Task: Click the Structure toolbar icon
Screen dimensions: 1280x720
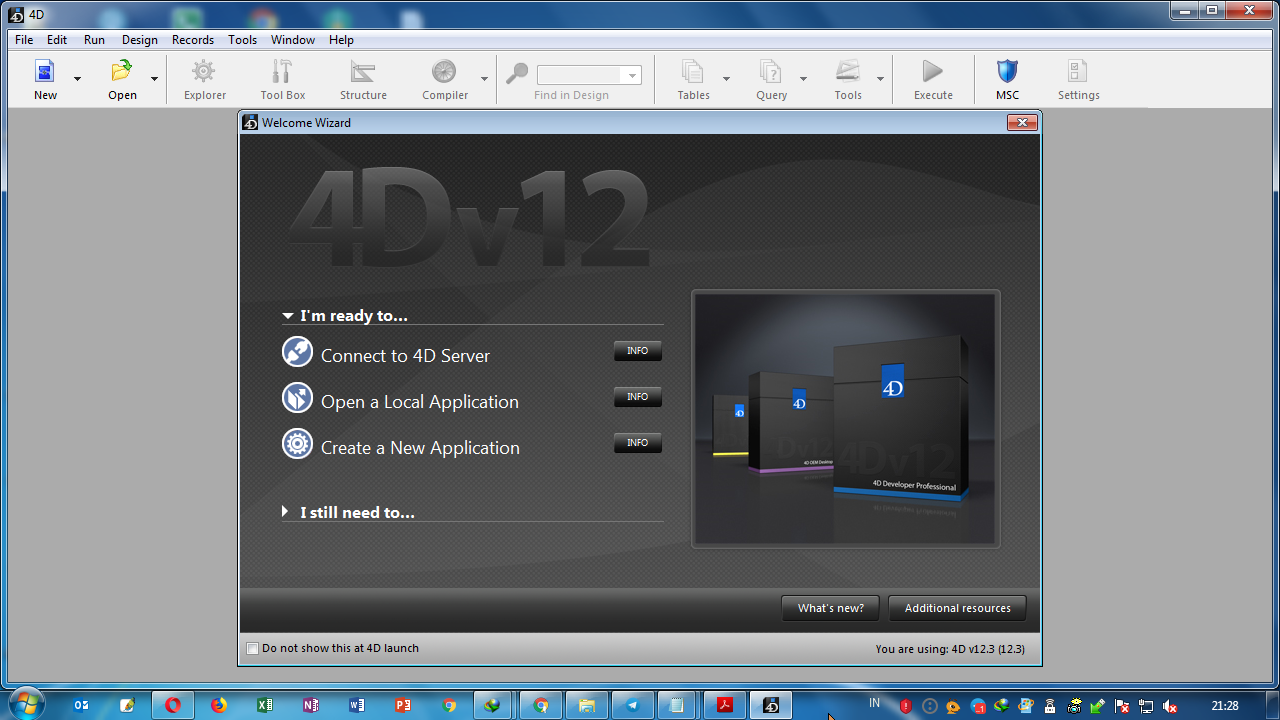Action: click(362, 71)
